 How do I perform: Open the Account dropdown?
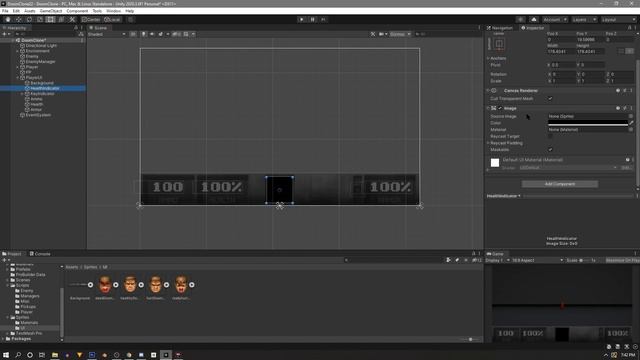click(555, 20)
